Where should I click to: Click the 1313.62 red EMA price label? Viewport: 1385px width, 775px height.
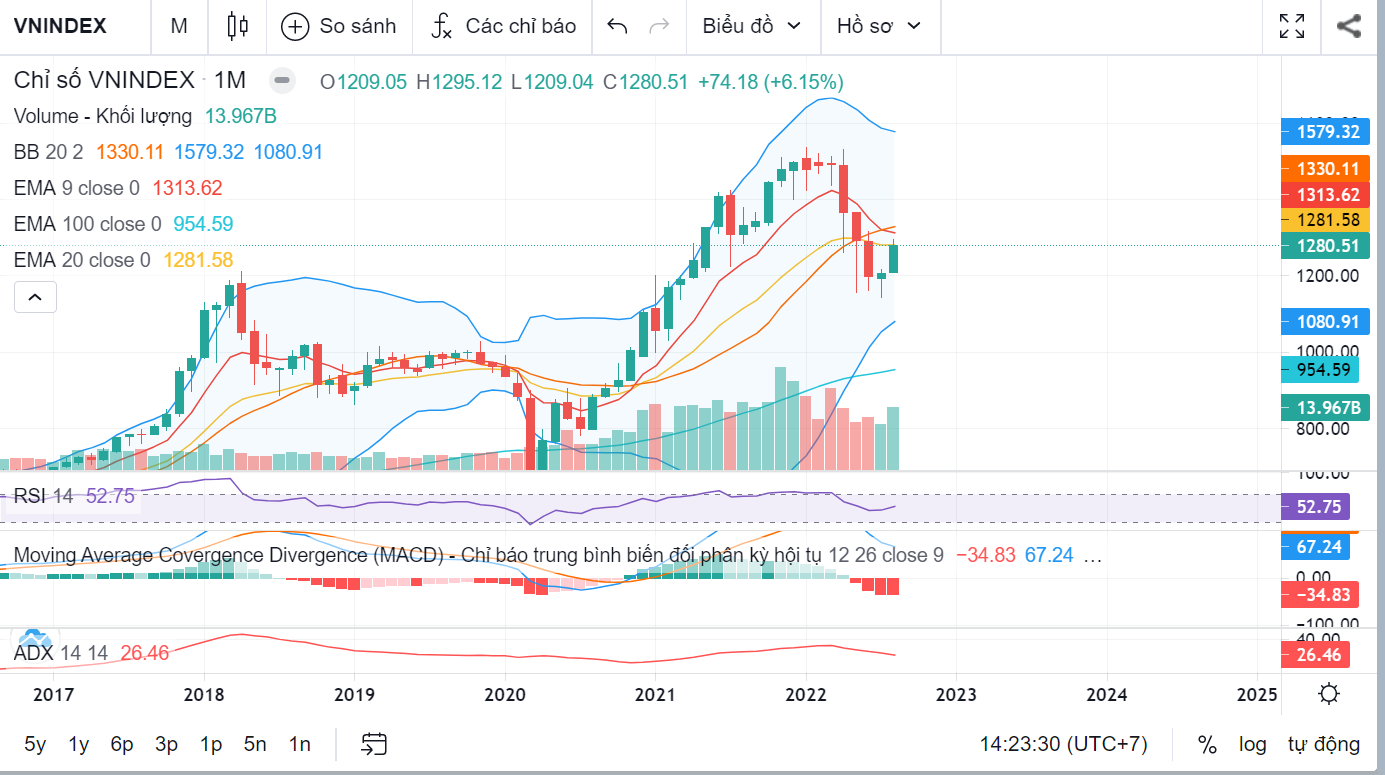[x=1328, y=194]
